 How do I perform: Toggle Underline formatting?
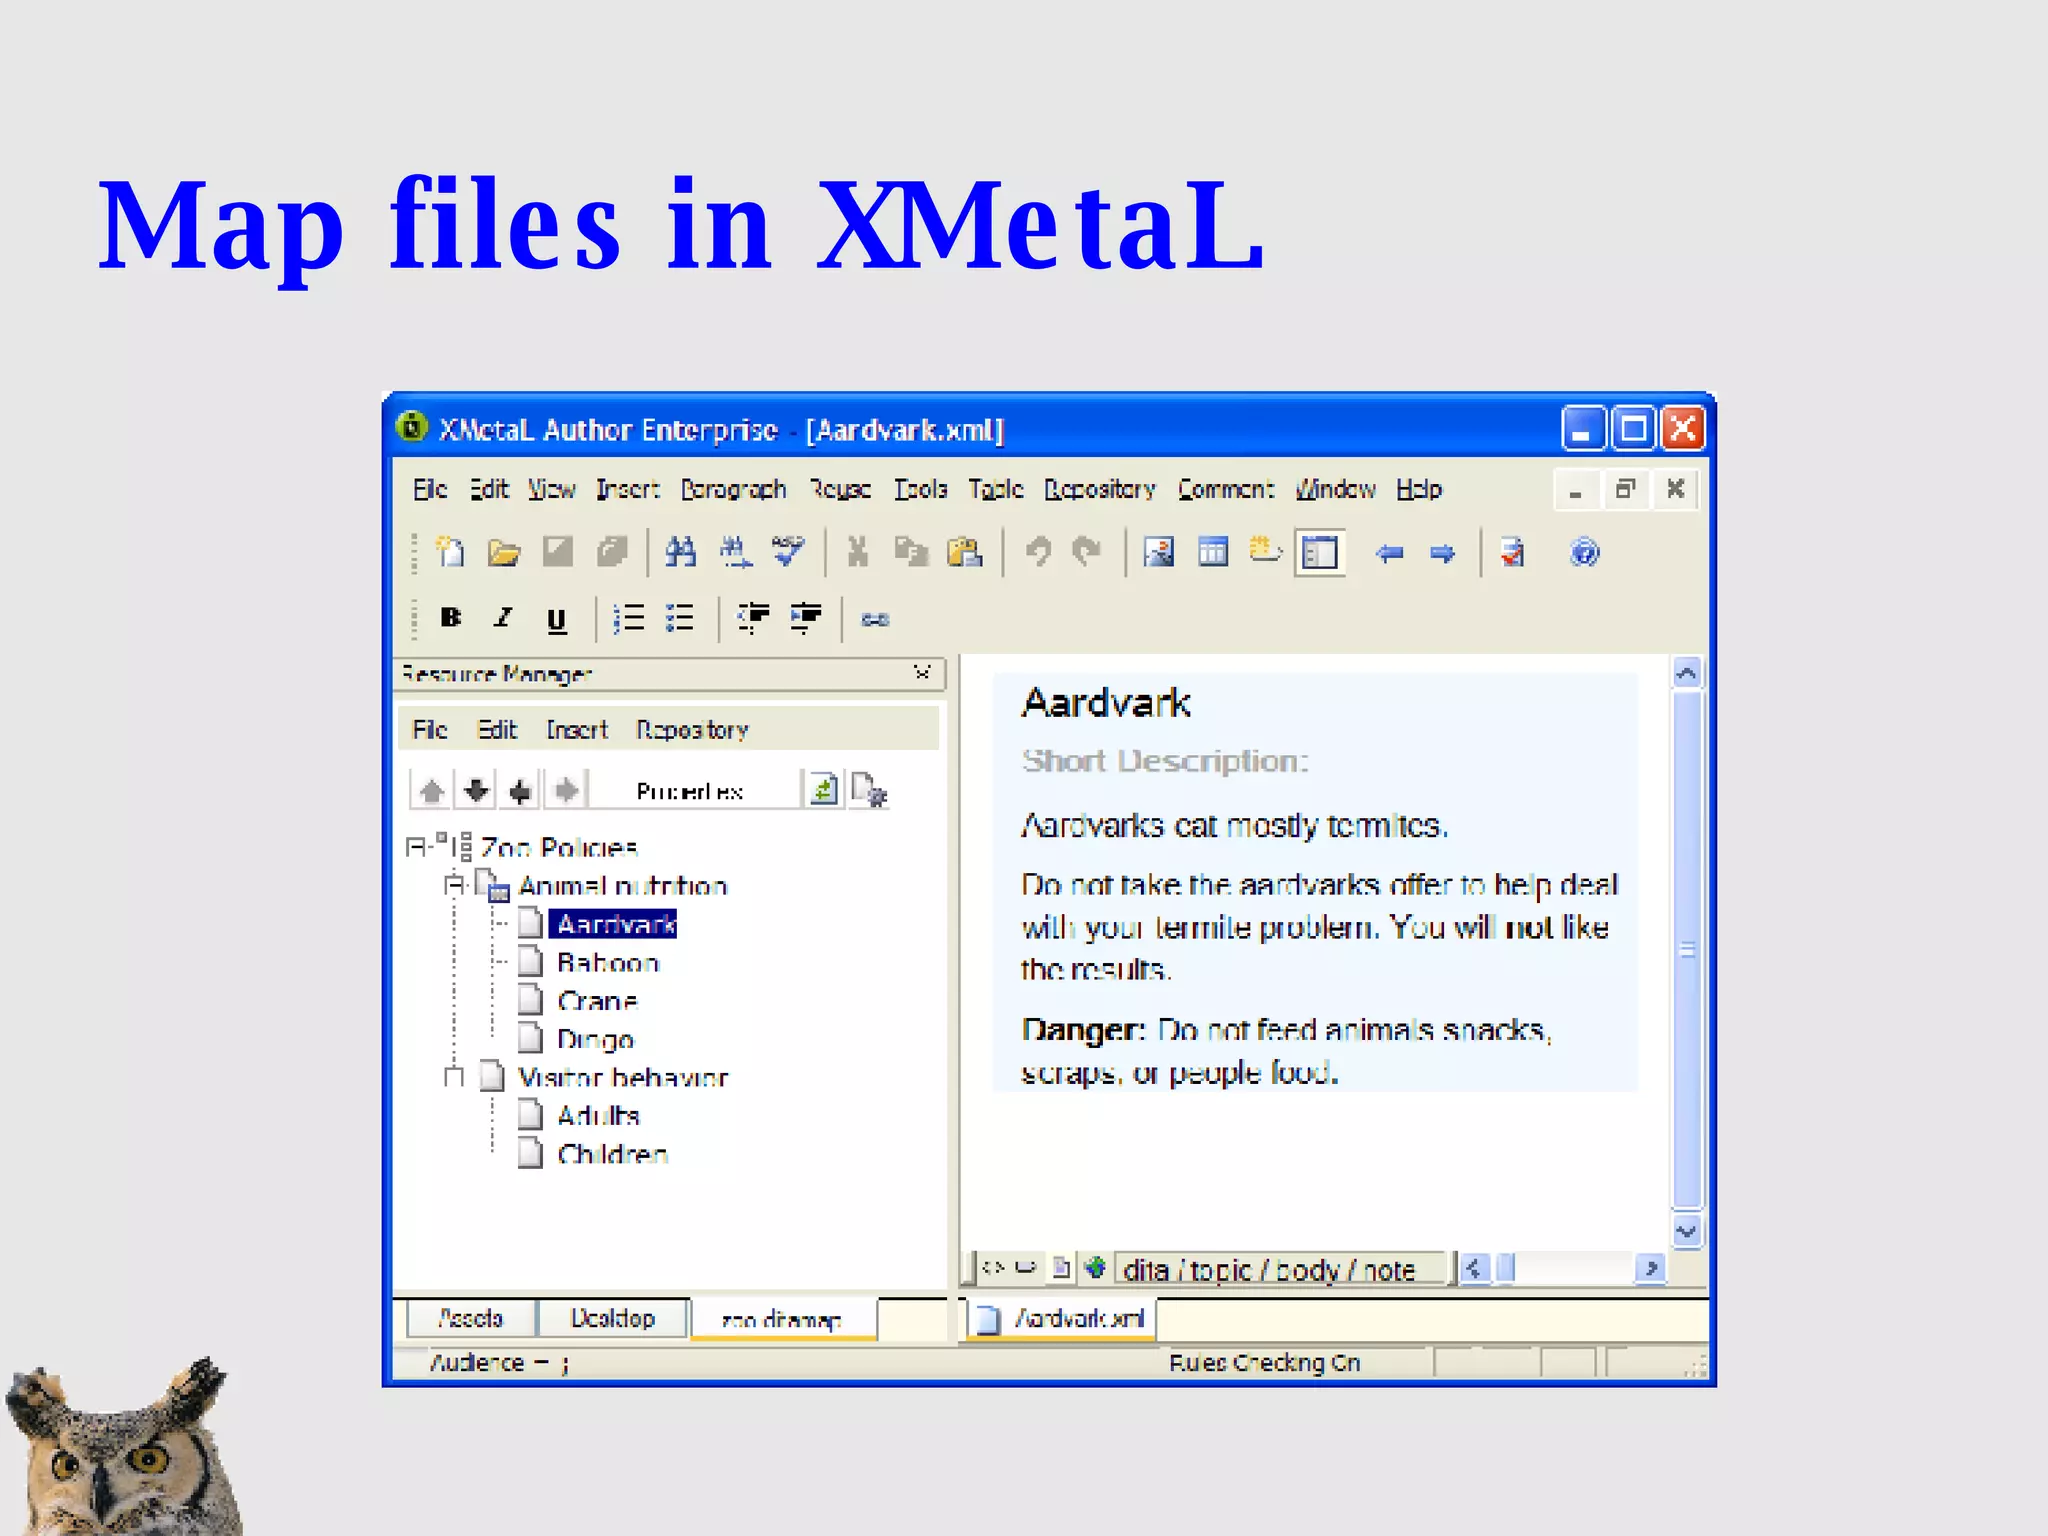pos(557,620)
